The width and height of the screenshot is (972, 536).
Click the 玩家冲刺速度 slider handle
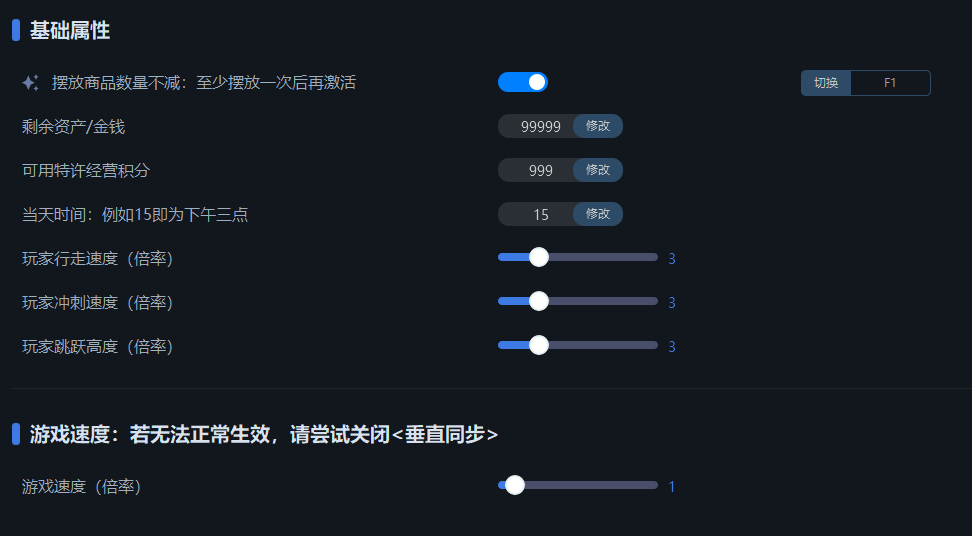[539, 301]
